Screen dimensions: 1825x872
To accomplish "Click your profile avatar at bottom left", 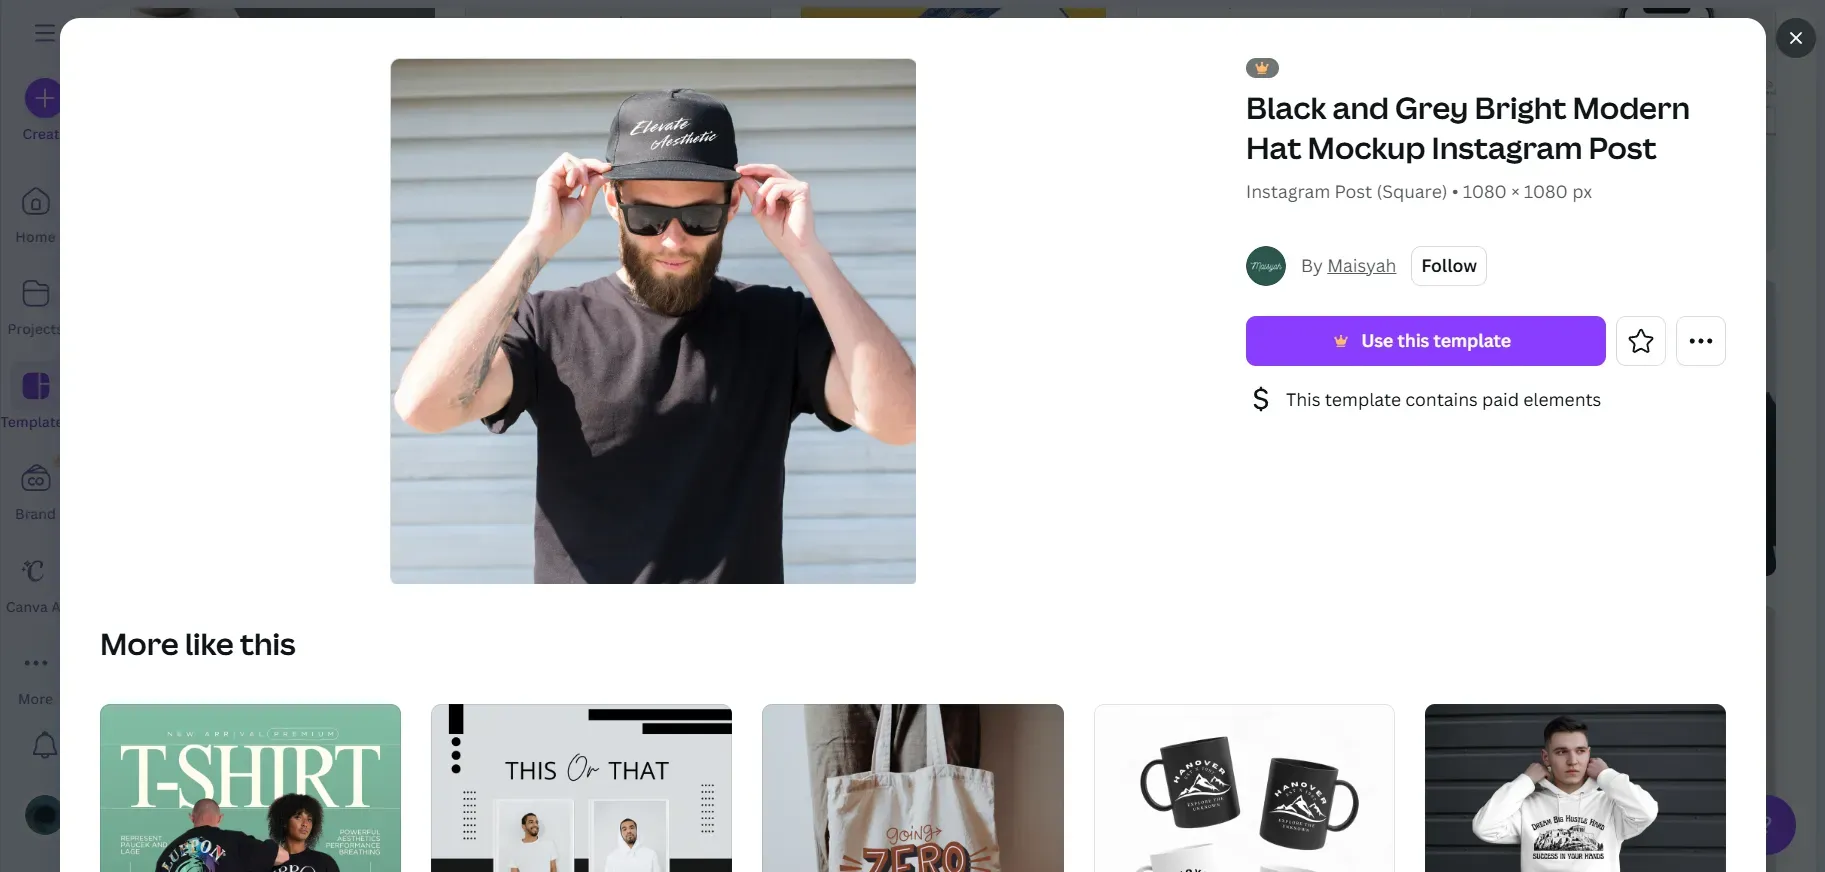I will tap(42, 815).
